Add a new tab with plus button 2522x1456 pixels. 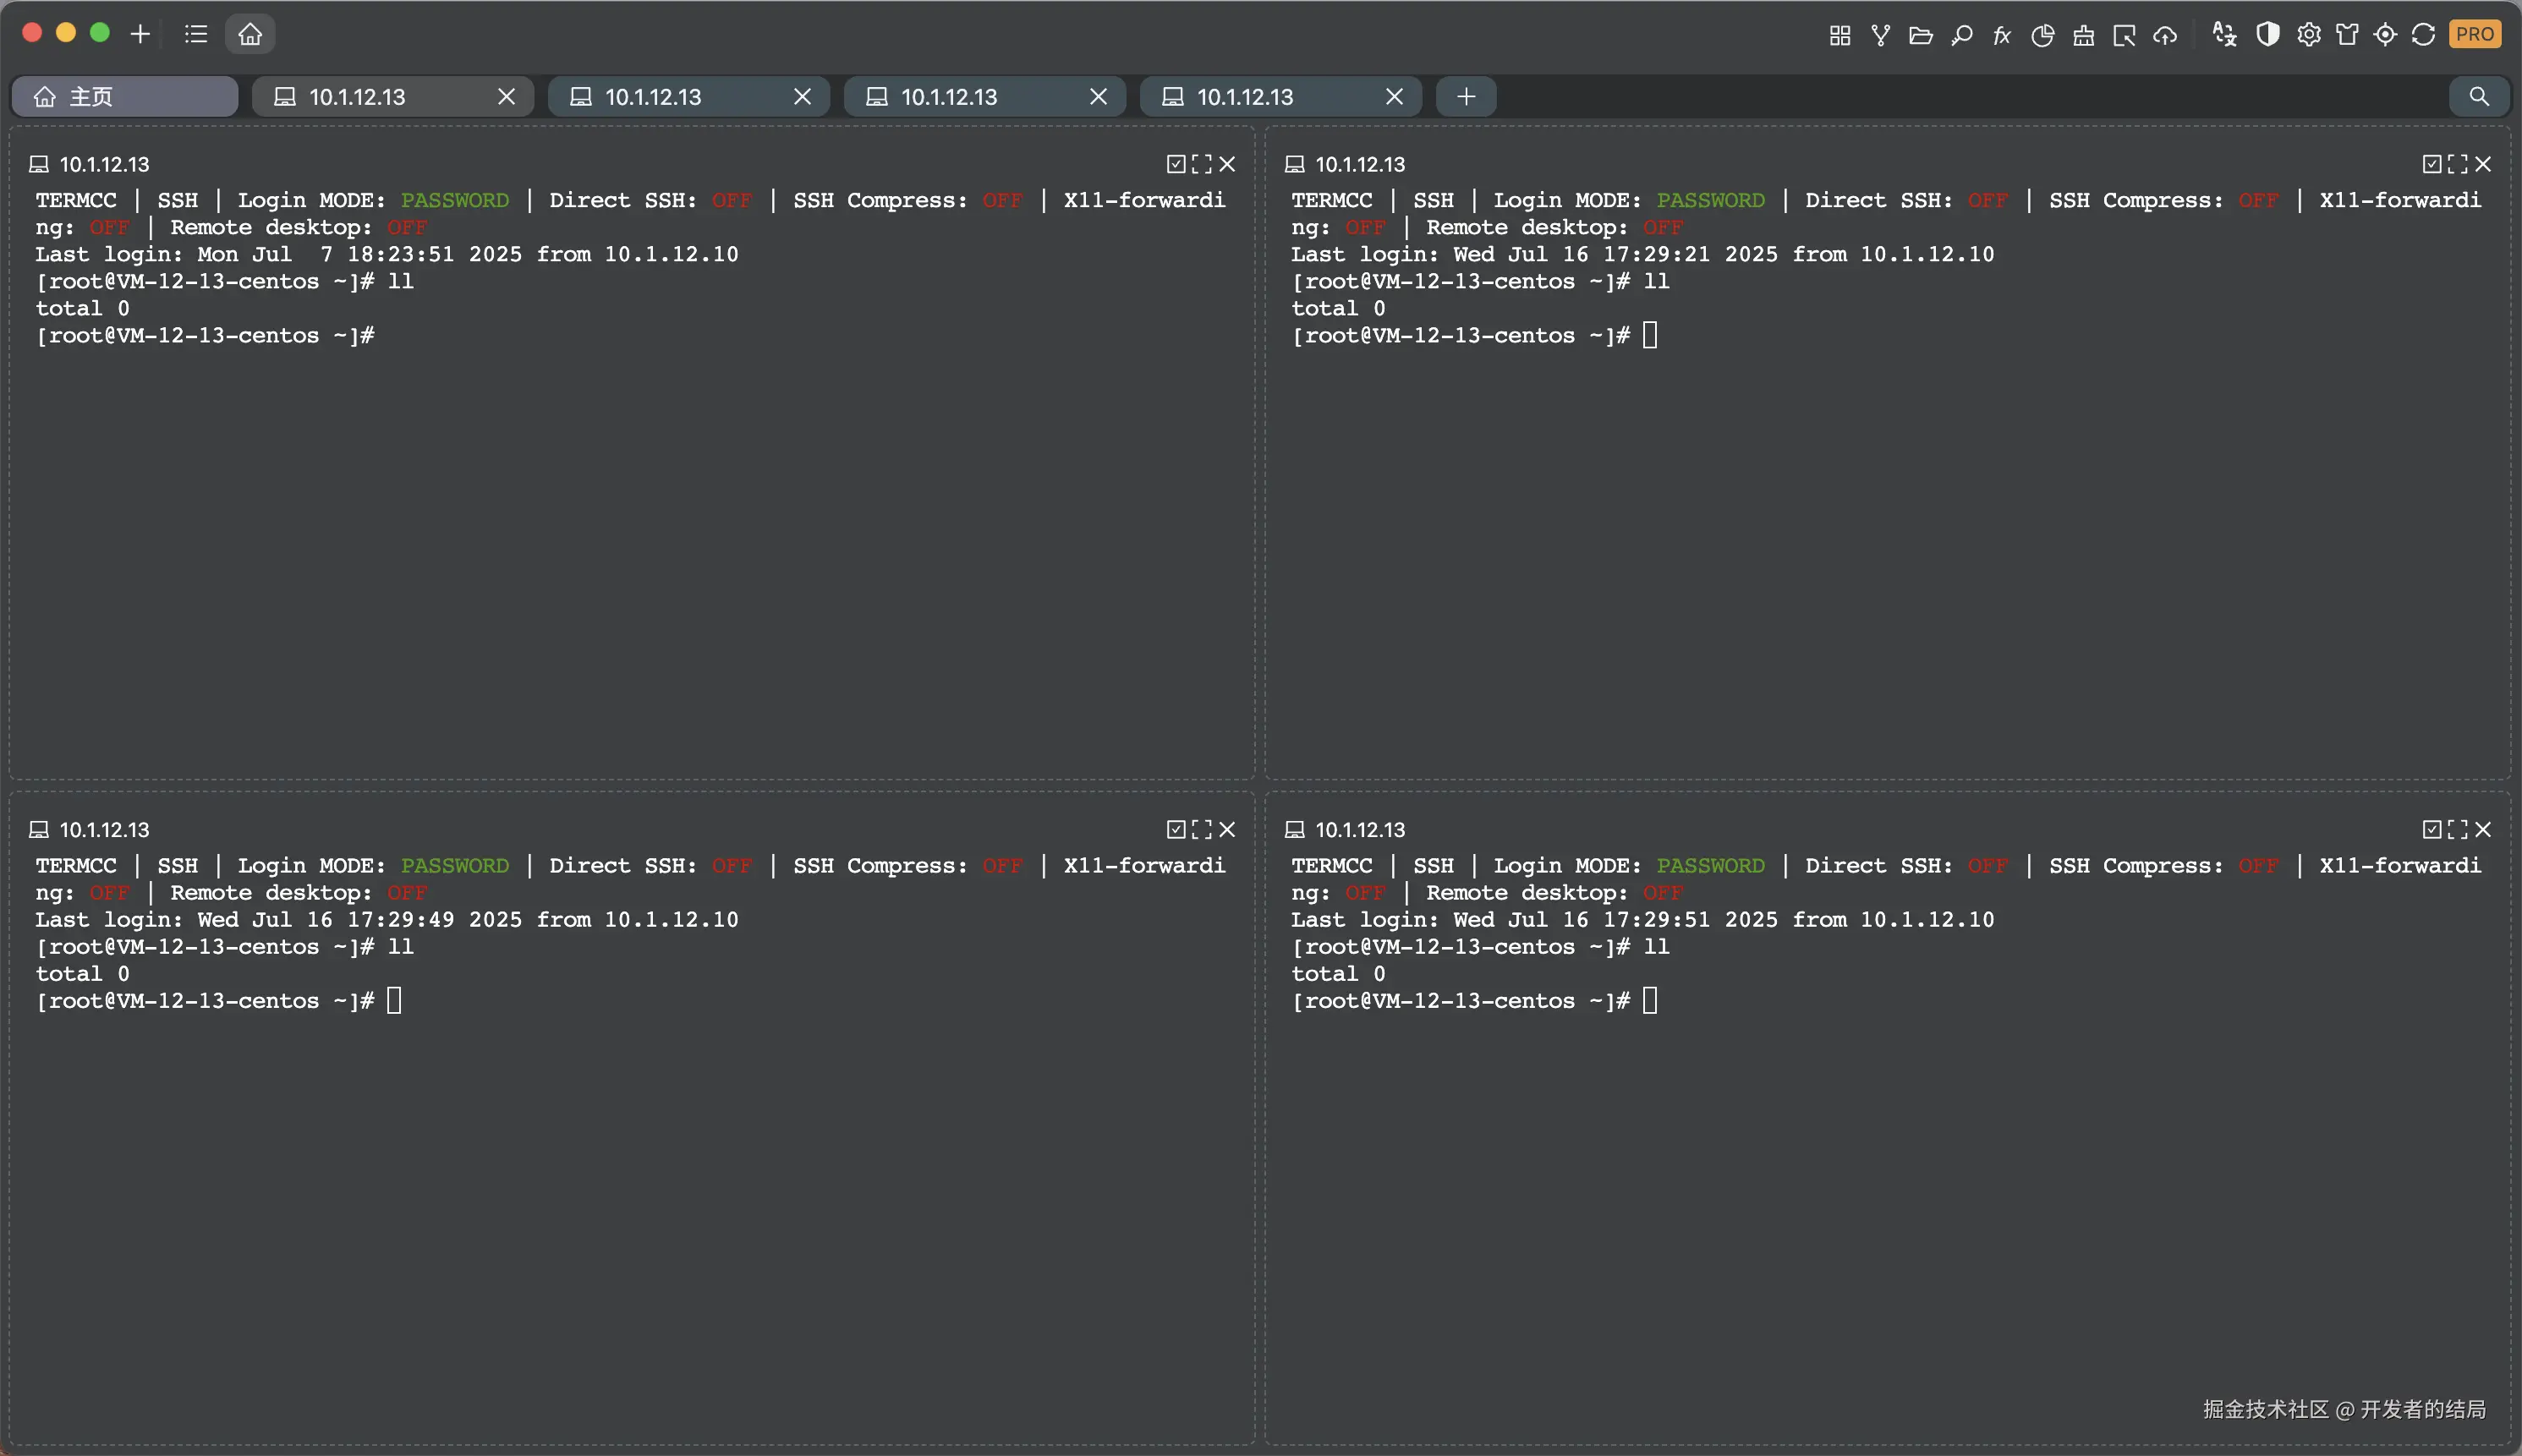[x=1466, y=97]
